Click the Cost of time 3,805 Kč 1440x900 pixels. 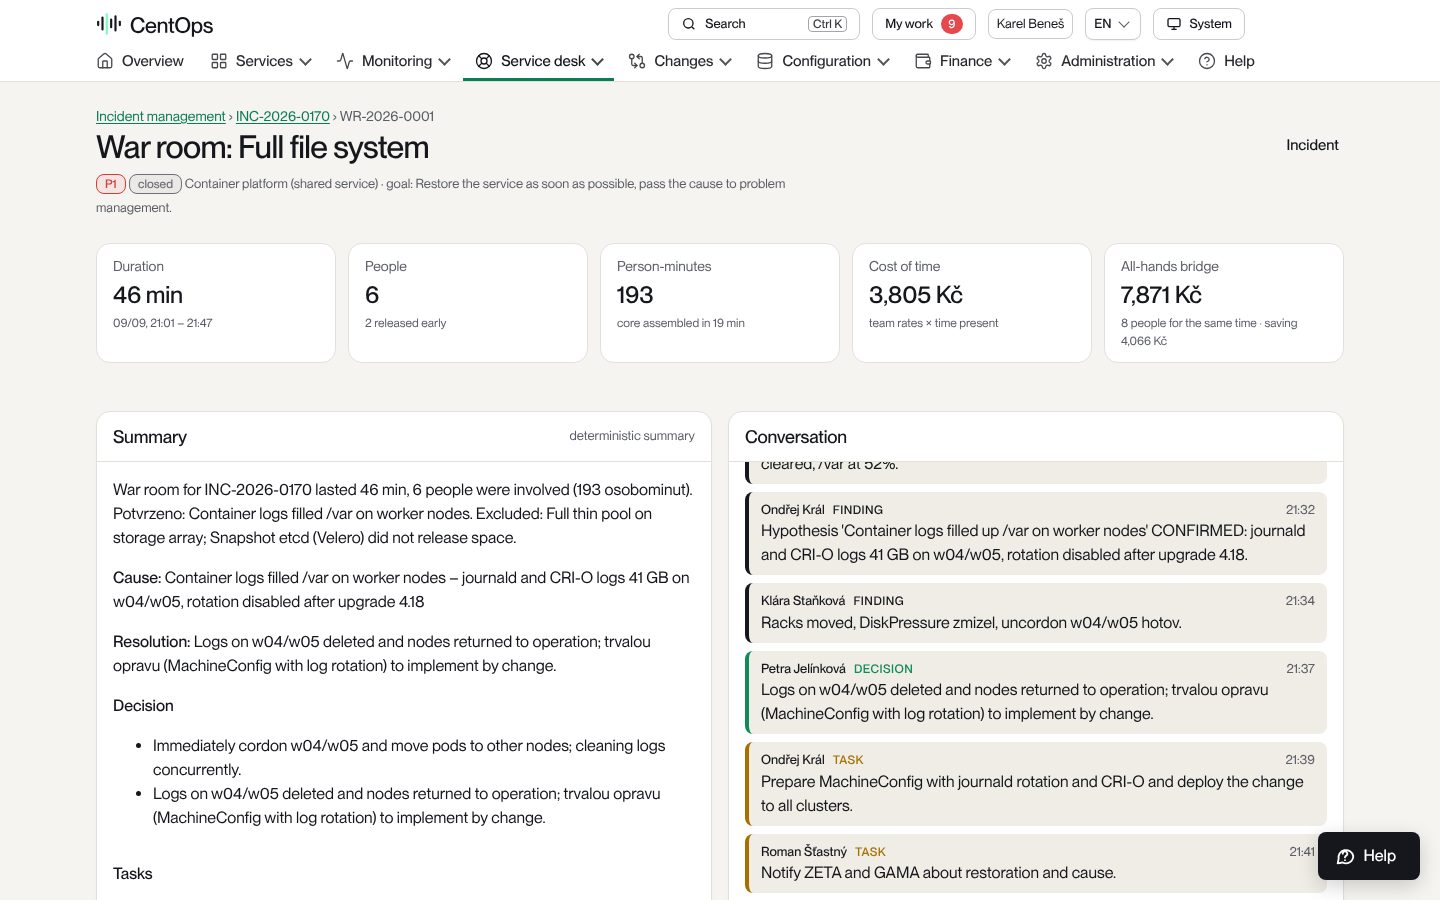[x=916, y=295]
